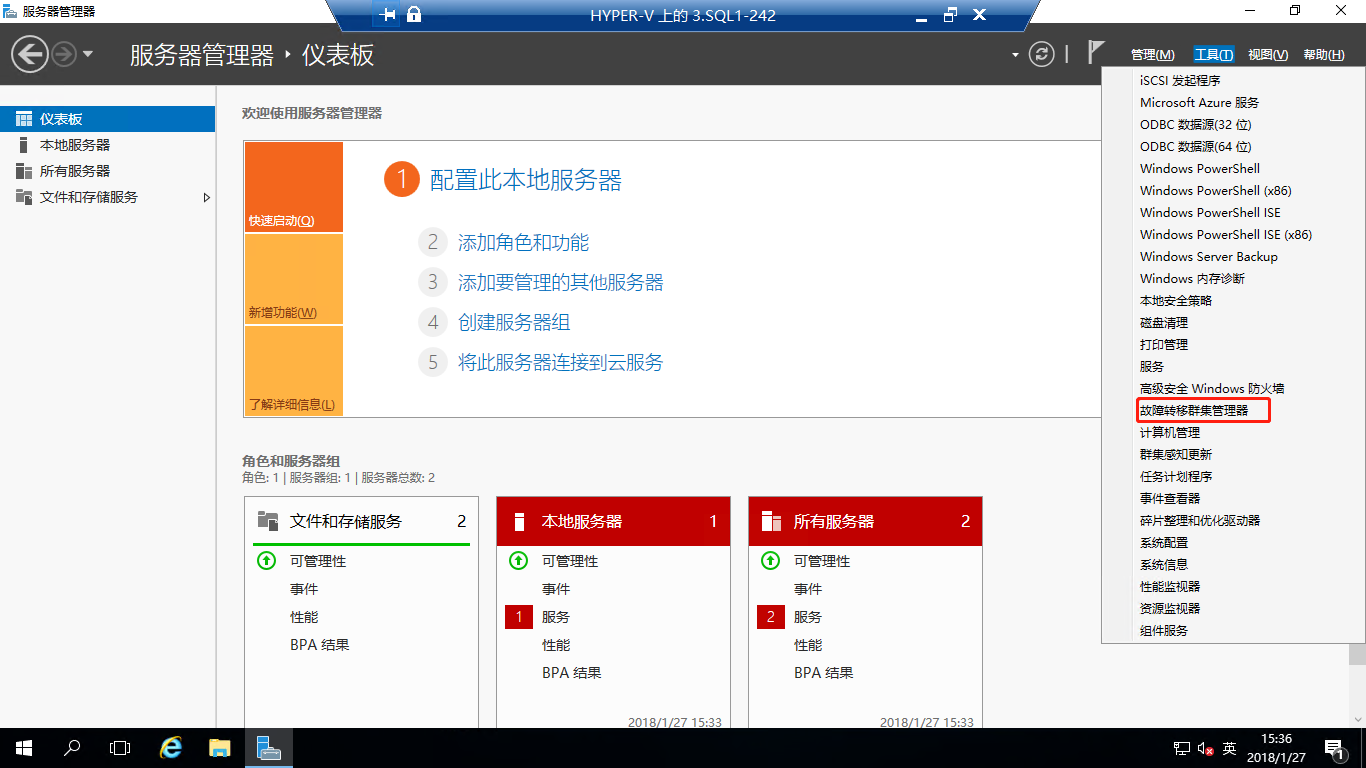Click the pin icon in Hyper-V connection bar
The height and width of the screenshot is (768, 1366).
(x=388, y=15)
